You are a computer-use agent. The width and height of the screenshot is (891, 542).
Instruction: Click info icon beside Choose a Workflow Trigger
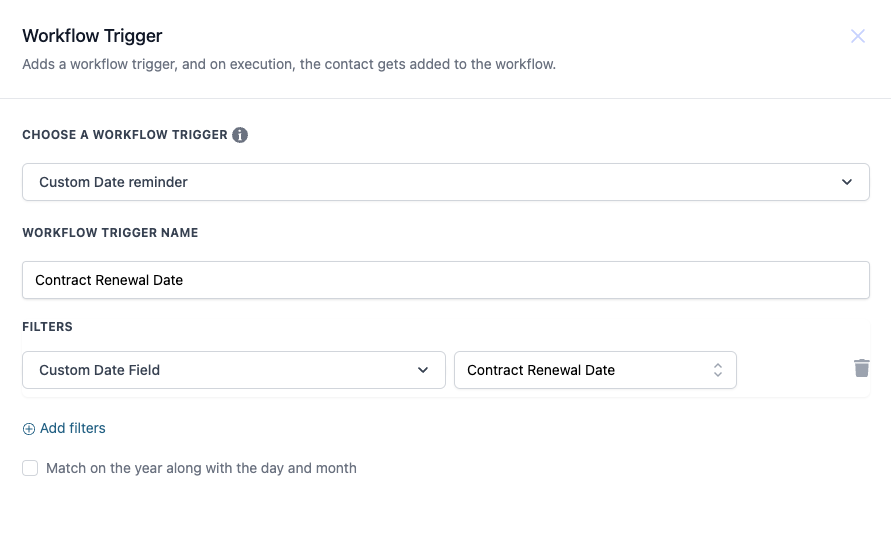[x=240, y=135]
